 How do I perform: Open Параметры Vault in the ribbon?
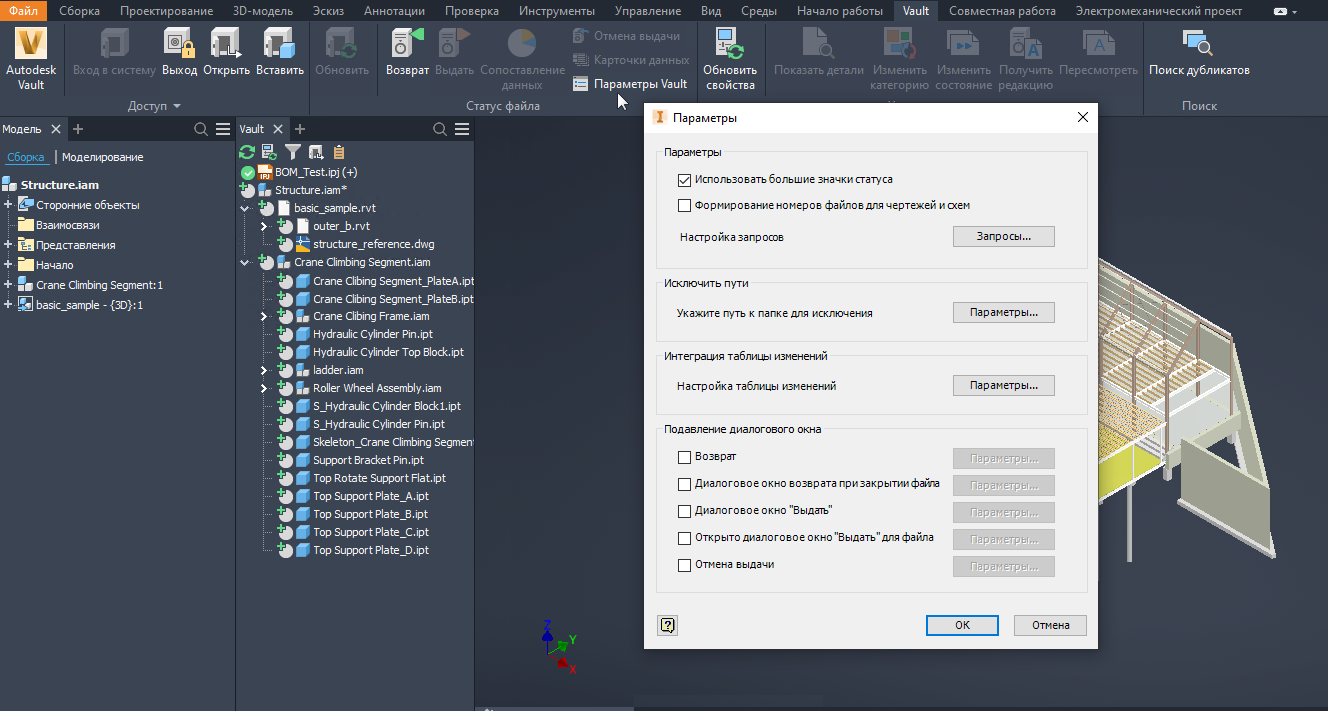pos(630,84)
